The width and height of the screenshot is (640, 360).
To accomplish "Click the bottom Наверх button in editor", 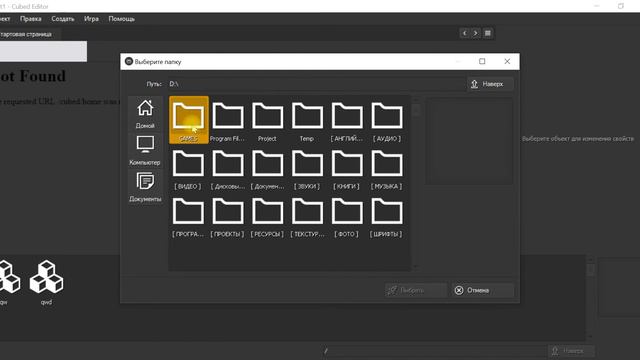I will click(570, 351).
